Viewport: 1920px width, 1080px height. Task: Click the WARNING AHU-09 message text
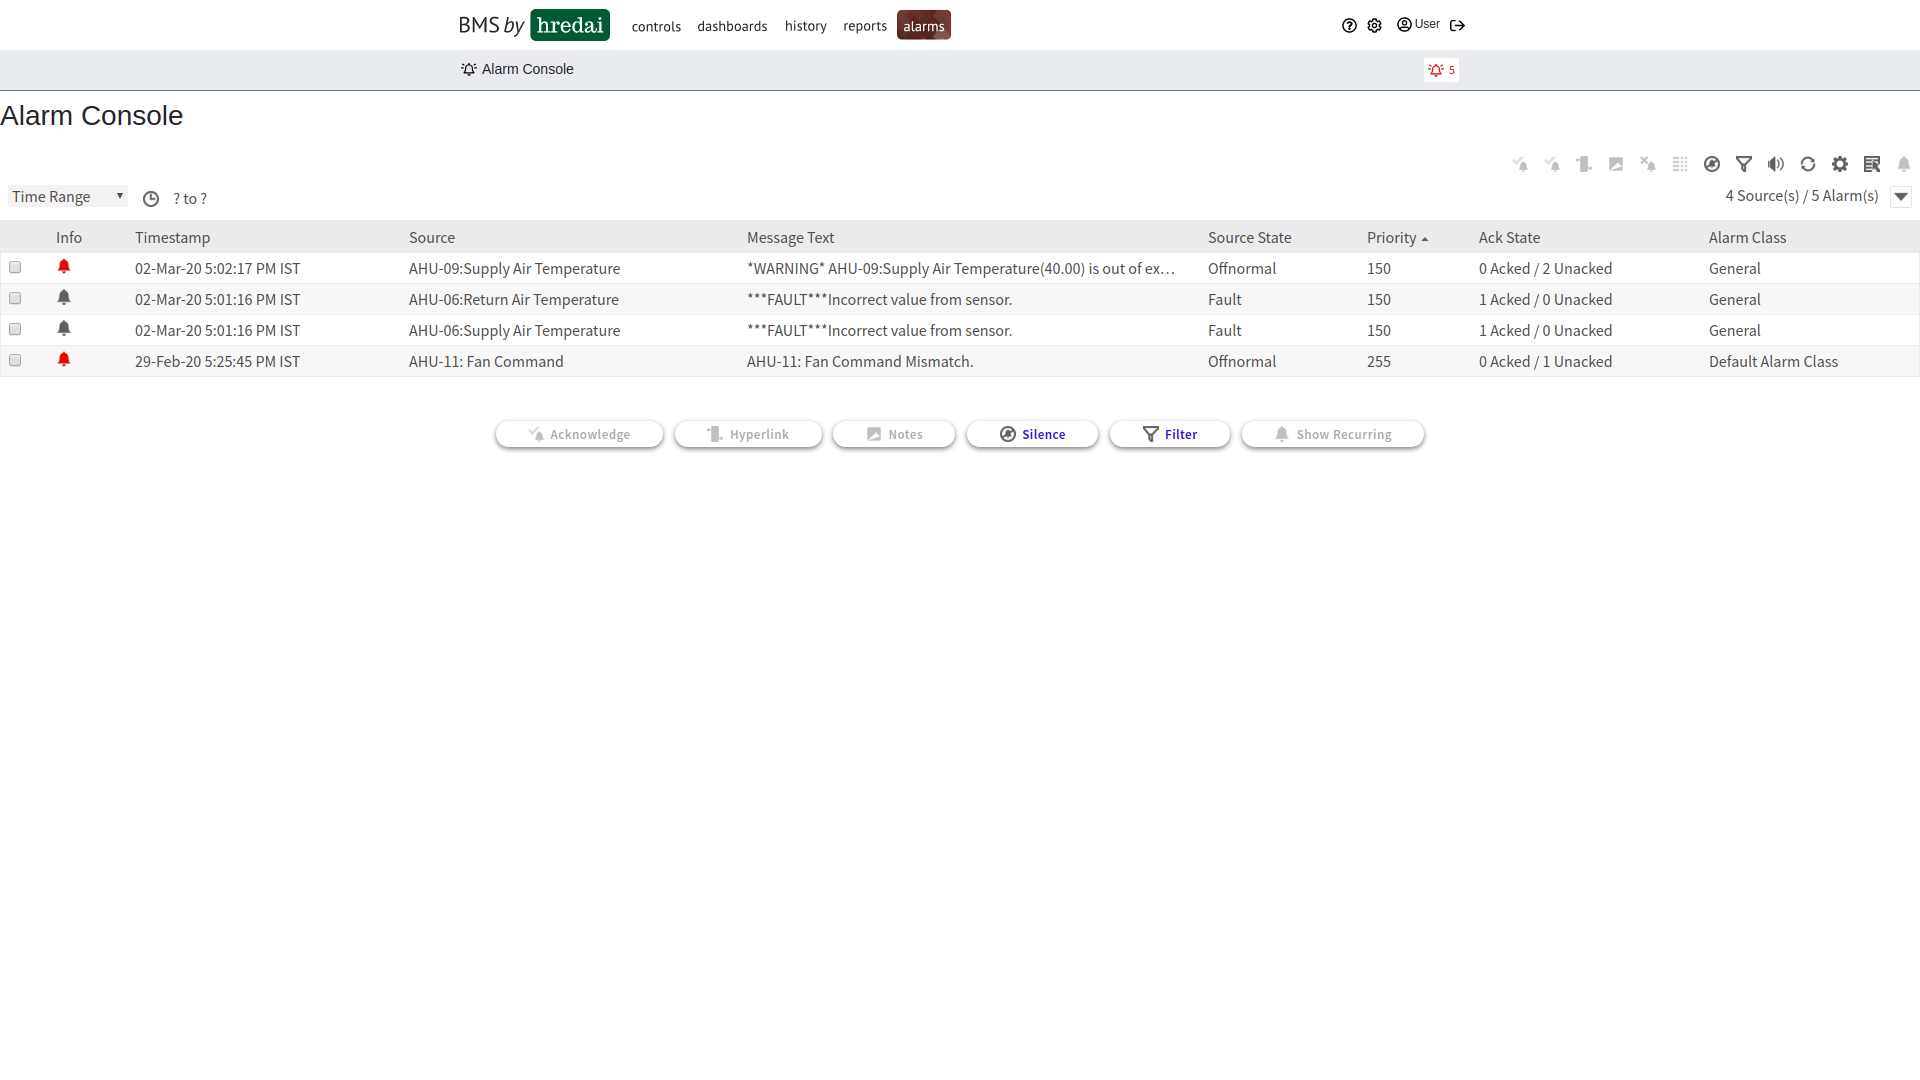click(x=961, y=269)
